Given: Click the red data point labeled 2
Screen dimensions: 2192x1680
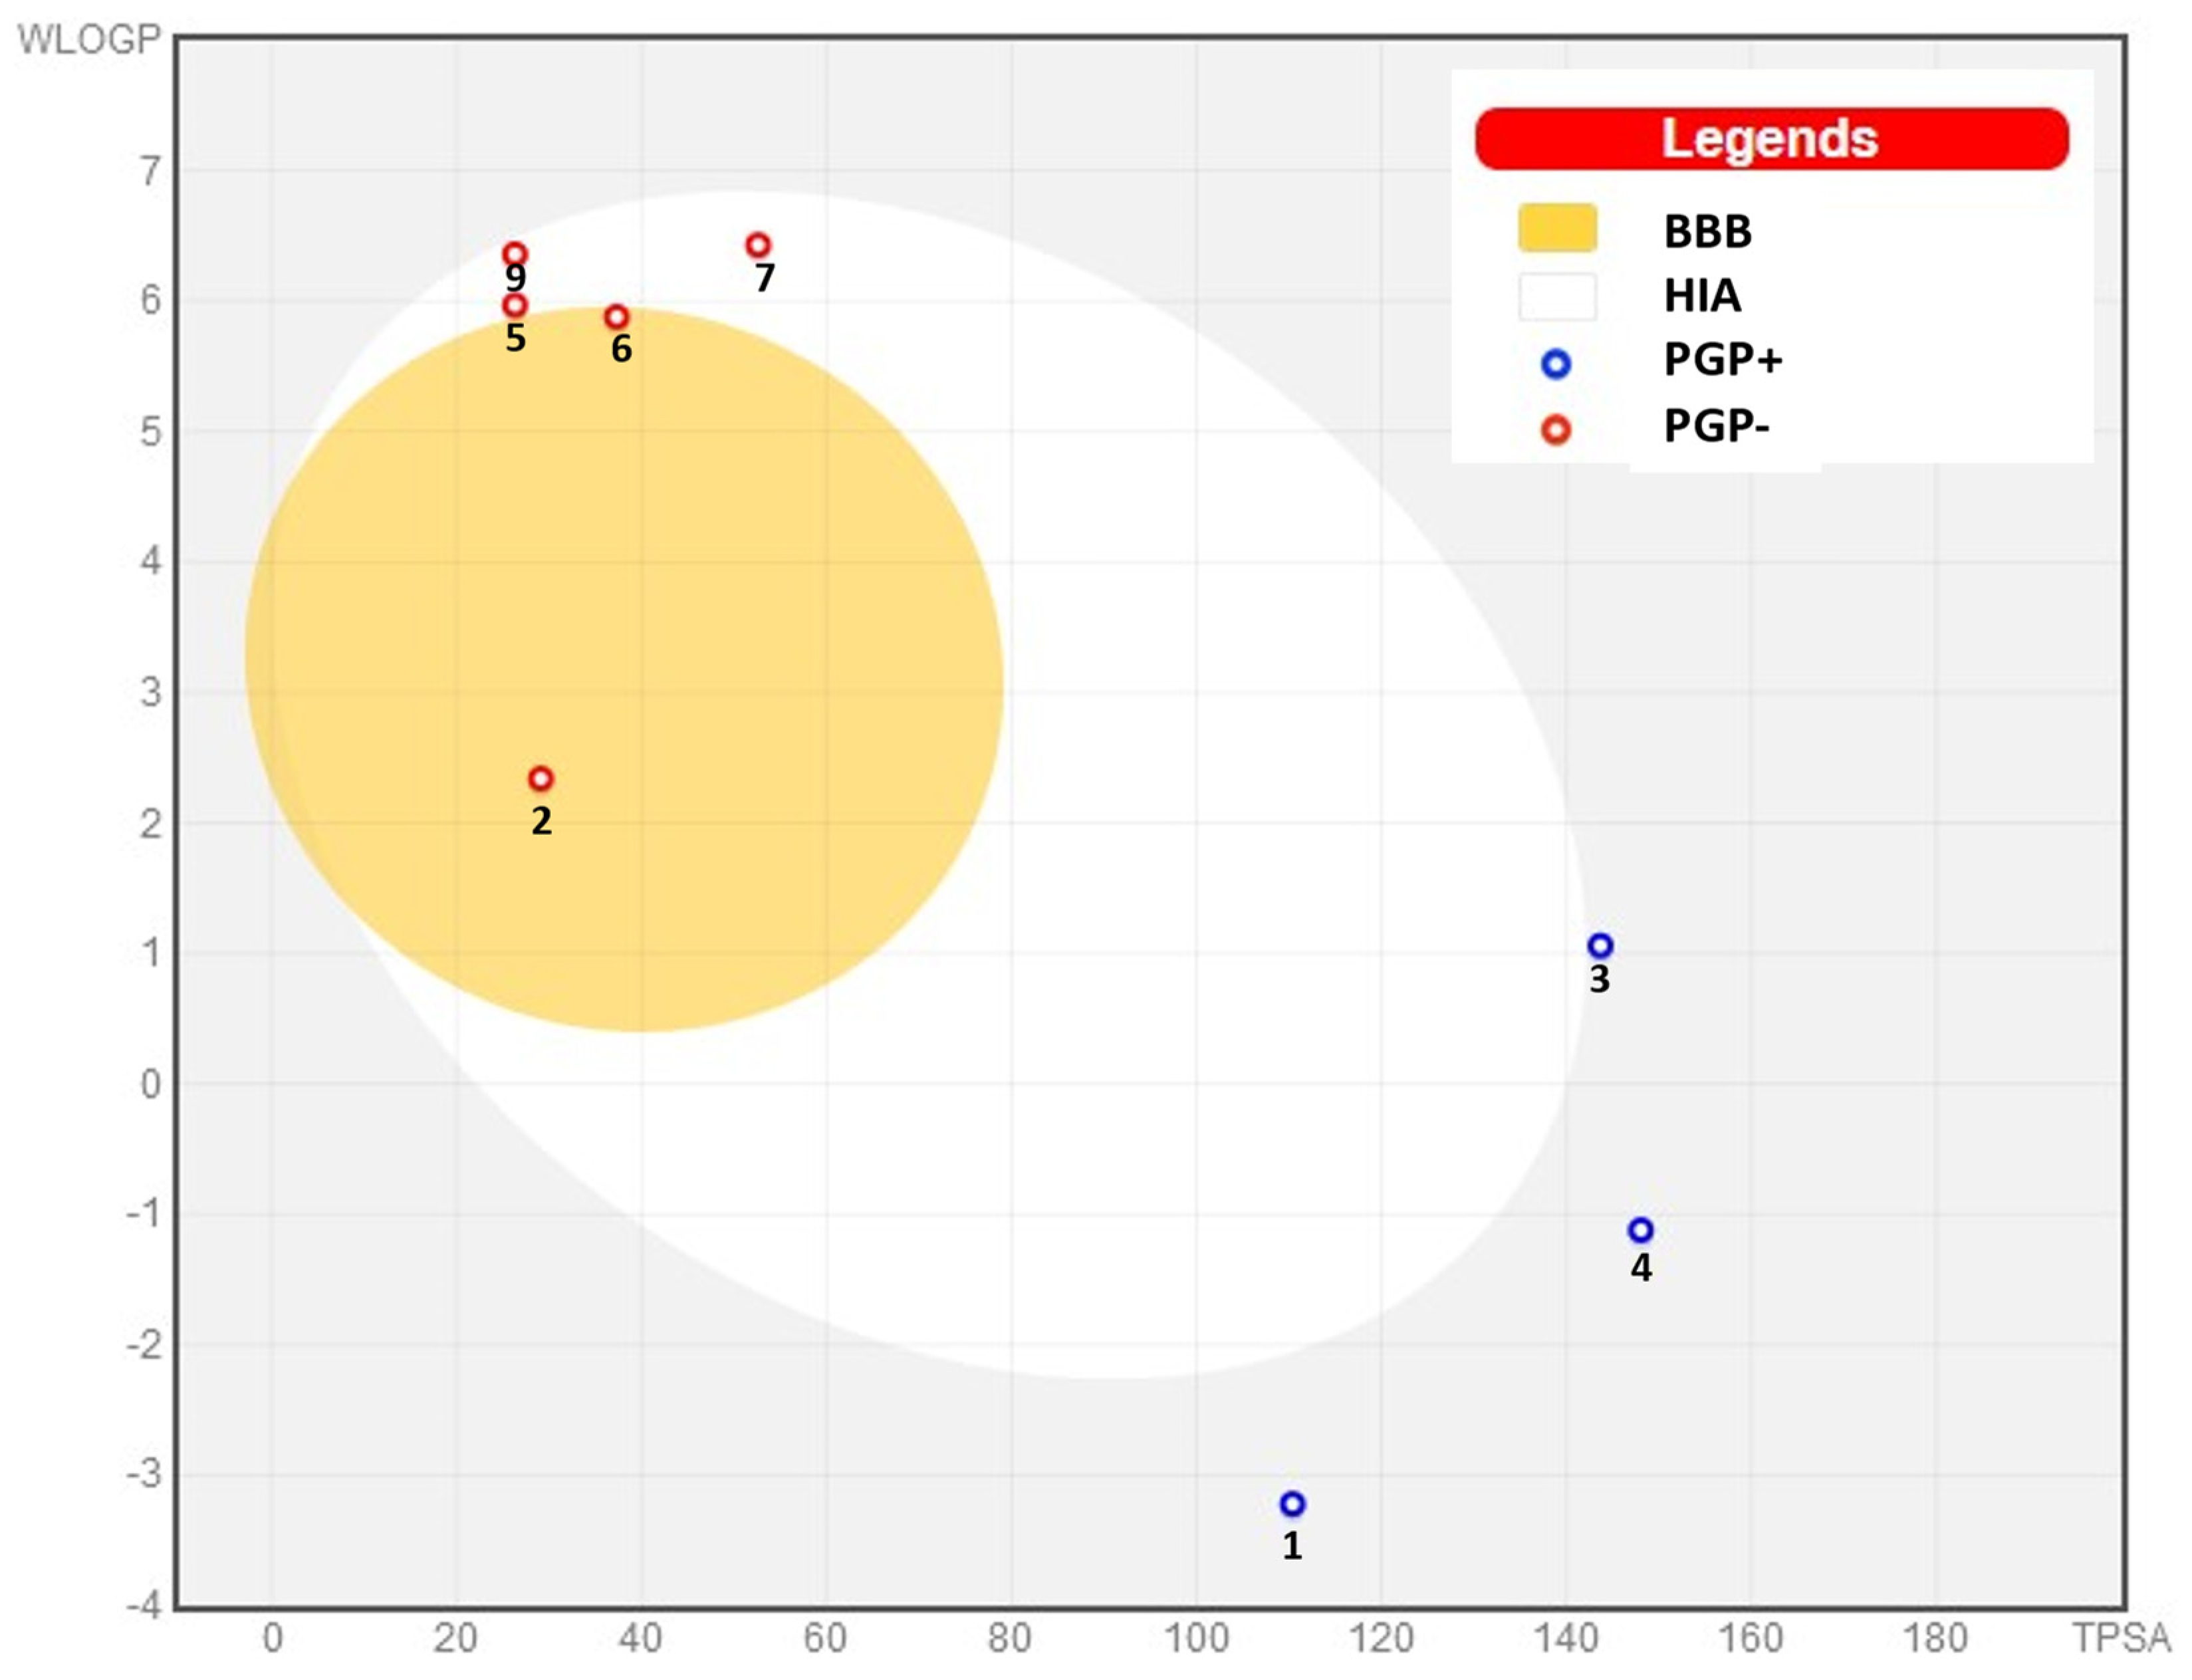Looking at the screenshot, I should click(x=541, y=778).
